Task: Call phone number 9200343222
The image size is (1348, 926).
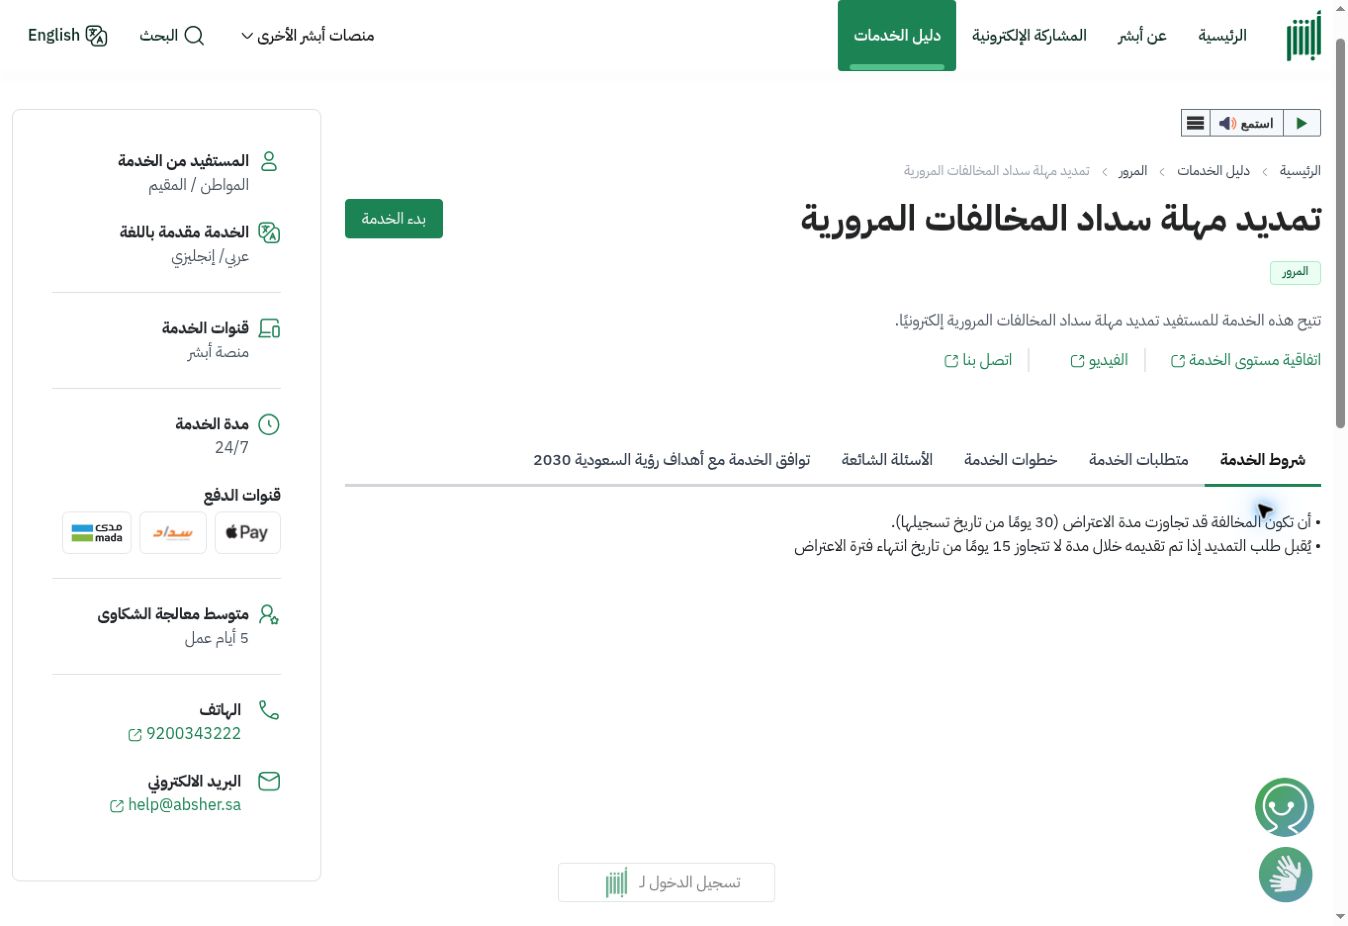Action: click(185, 734)
